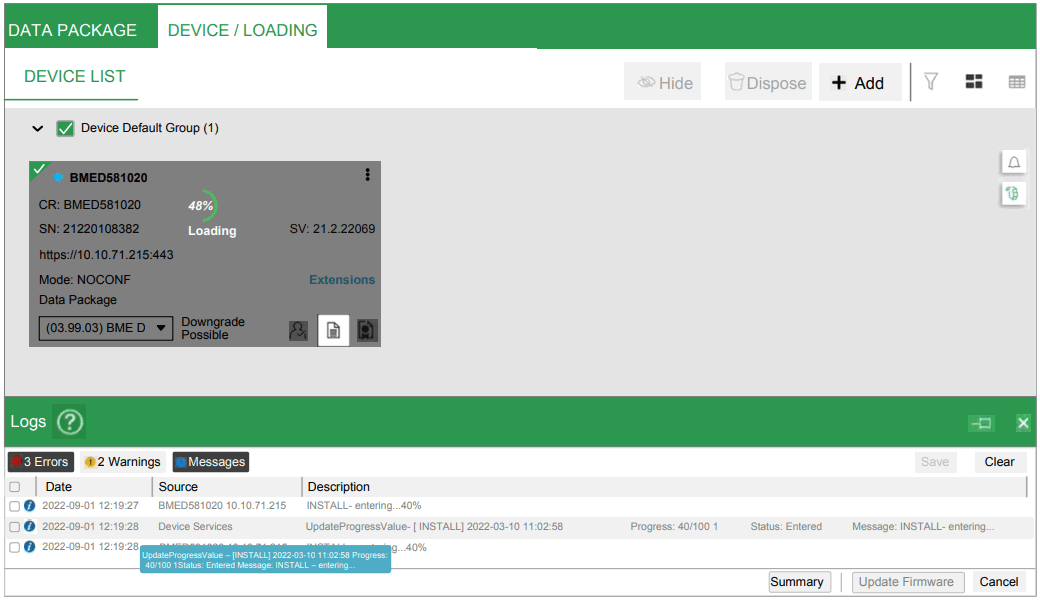Click the SN: 21220108382 text
Viewport: 1040px width, 601px height.
pos(89,229)
